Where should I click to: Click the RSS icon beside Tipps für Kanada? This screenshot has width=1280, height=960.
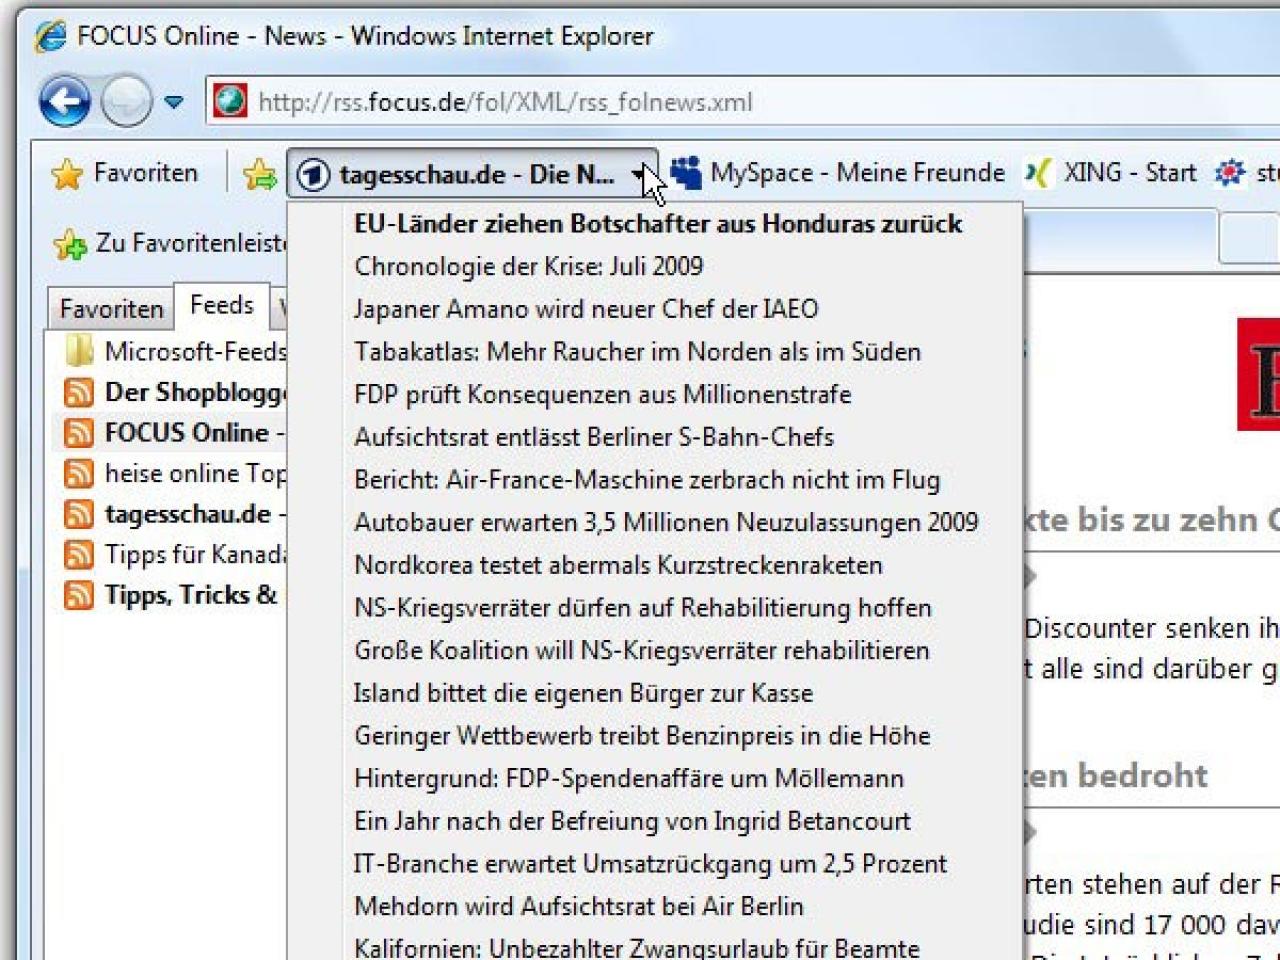[x=79, y=554]
